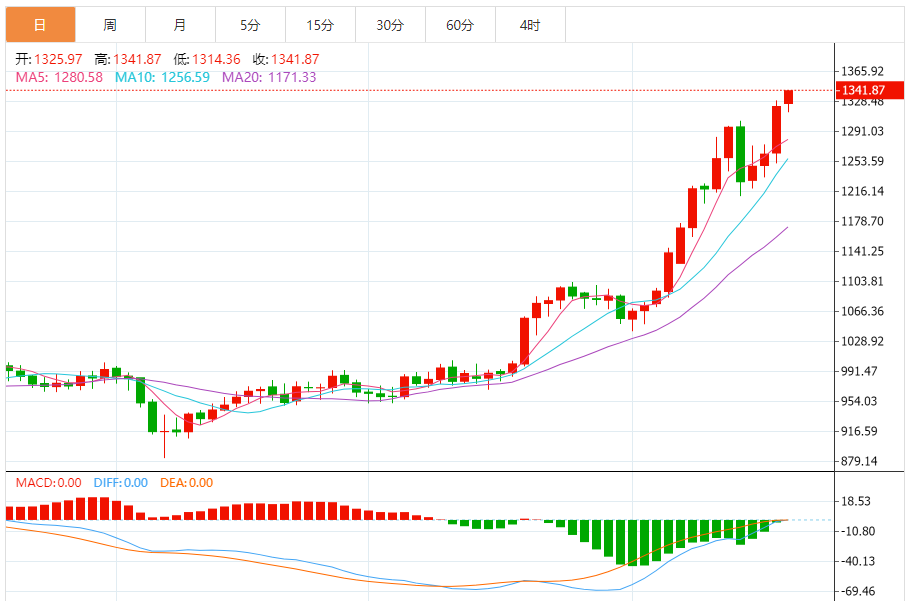Click the 991.47 price axis label
The image size is (908, 601).
[x=859, y=371]
